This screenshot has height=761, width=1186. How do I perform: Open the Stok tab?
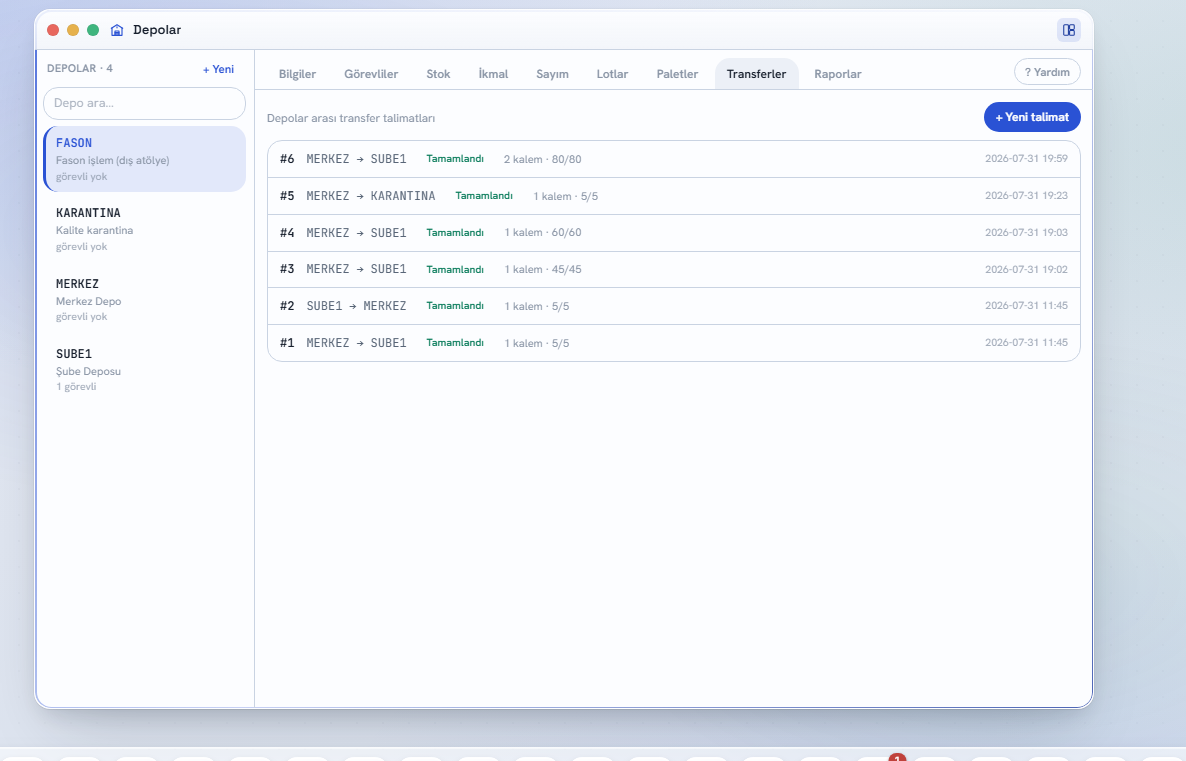[438, 74]
